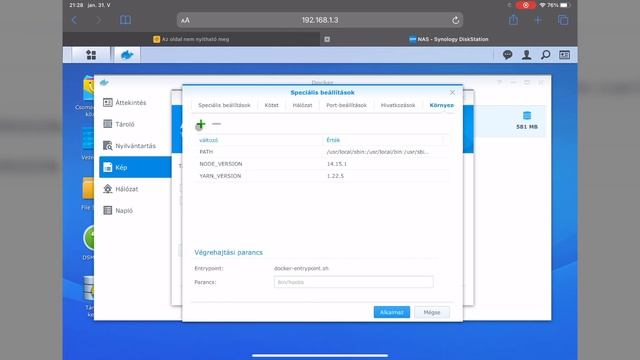Screen dimensions: 640x360
Task: Close the Speciális beállítások dialog
Action: coord(452,93)
